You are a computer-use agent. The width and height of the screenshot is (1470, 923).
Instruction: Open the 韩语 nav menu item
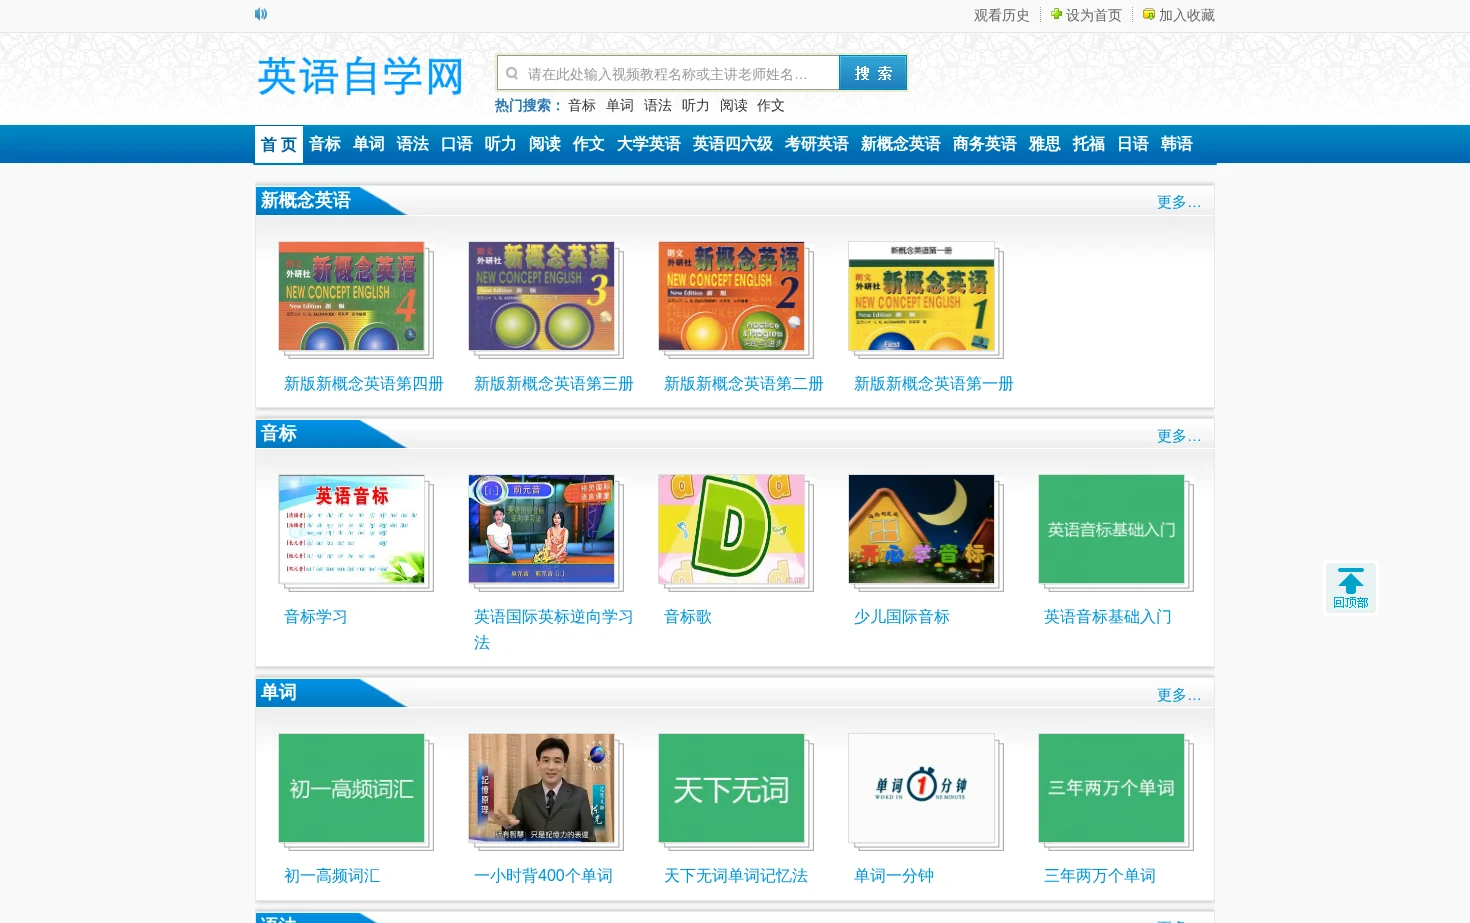[1177, 144]
